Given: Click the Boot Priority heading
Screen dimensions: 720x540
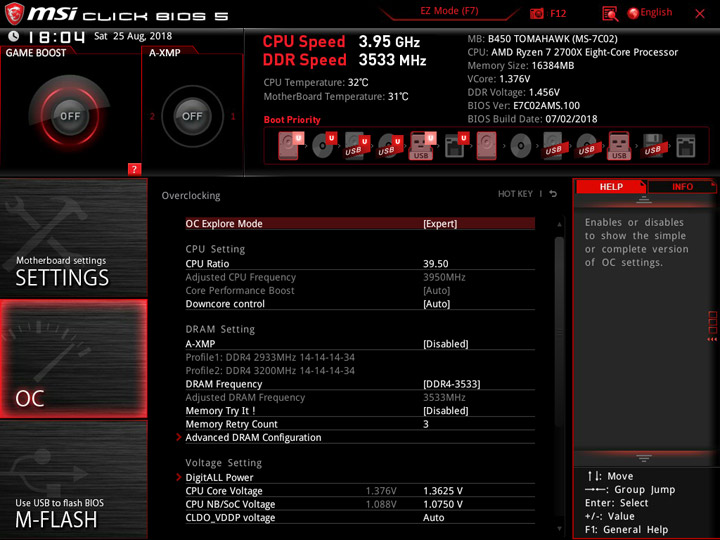Looking at the screenshot, I should point(292,120).
